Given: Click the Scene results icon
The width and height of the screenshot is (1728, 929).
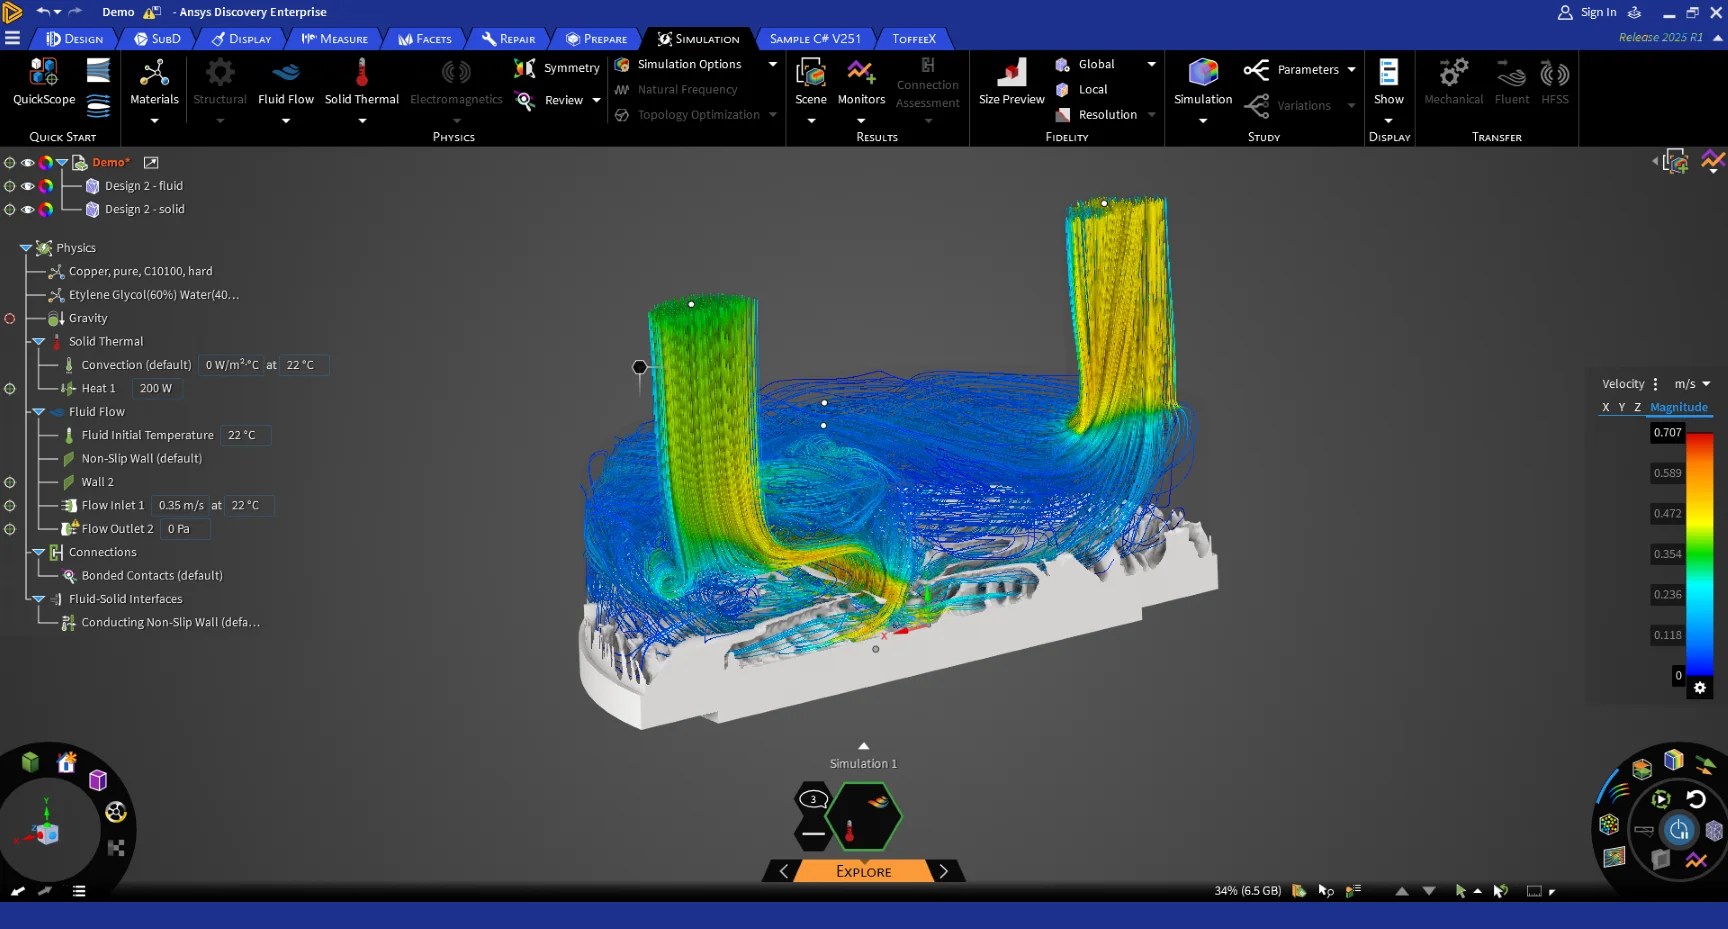Looking at the screenshot, I should (x=810, y=78).
